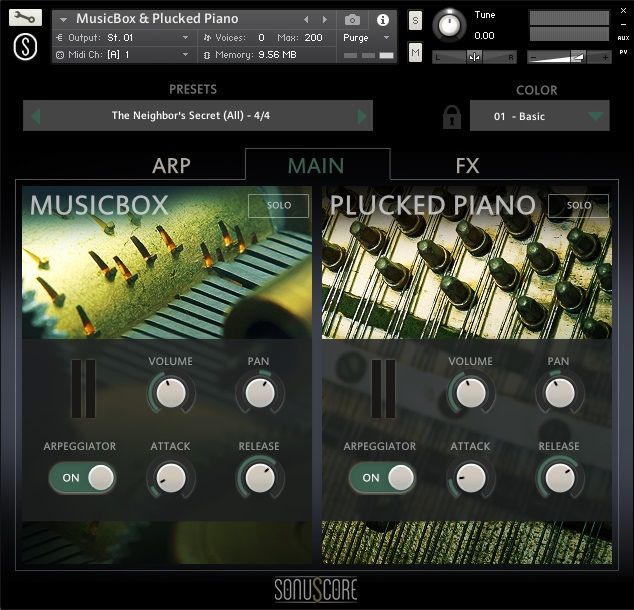Screen dimensions: 634x610
Task: Click the header volume minus button
Action: point(533,58)
